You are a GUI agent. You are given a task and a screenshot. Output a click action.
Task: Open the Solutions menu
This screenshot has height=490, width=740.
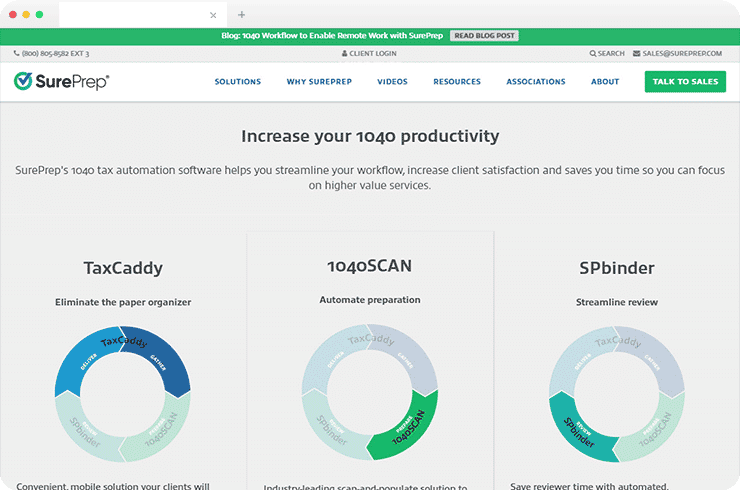tap(238, 82)
